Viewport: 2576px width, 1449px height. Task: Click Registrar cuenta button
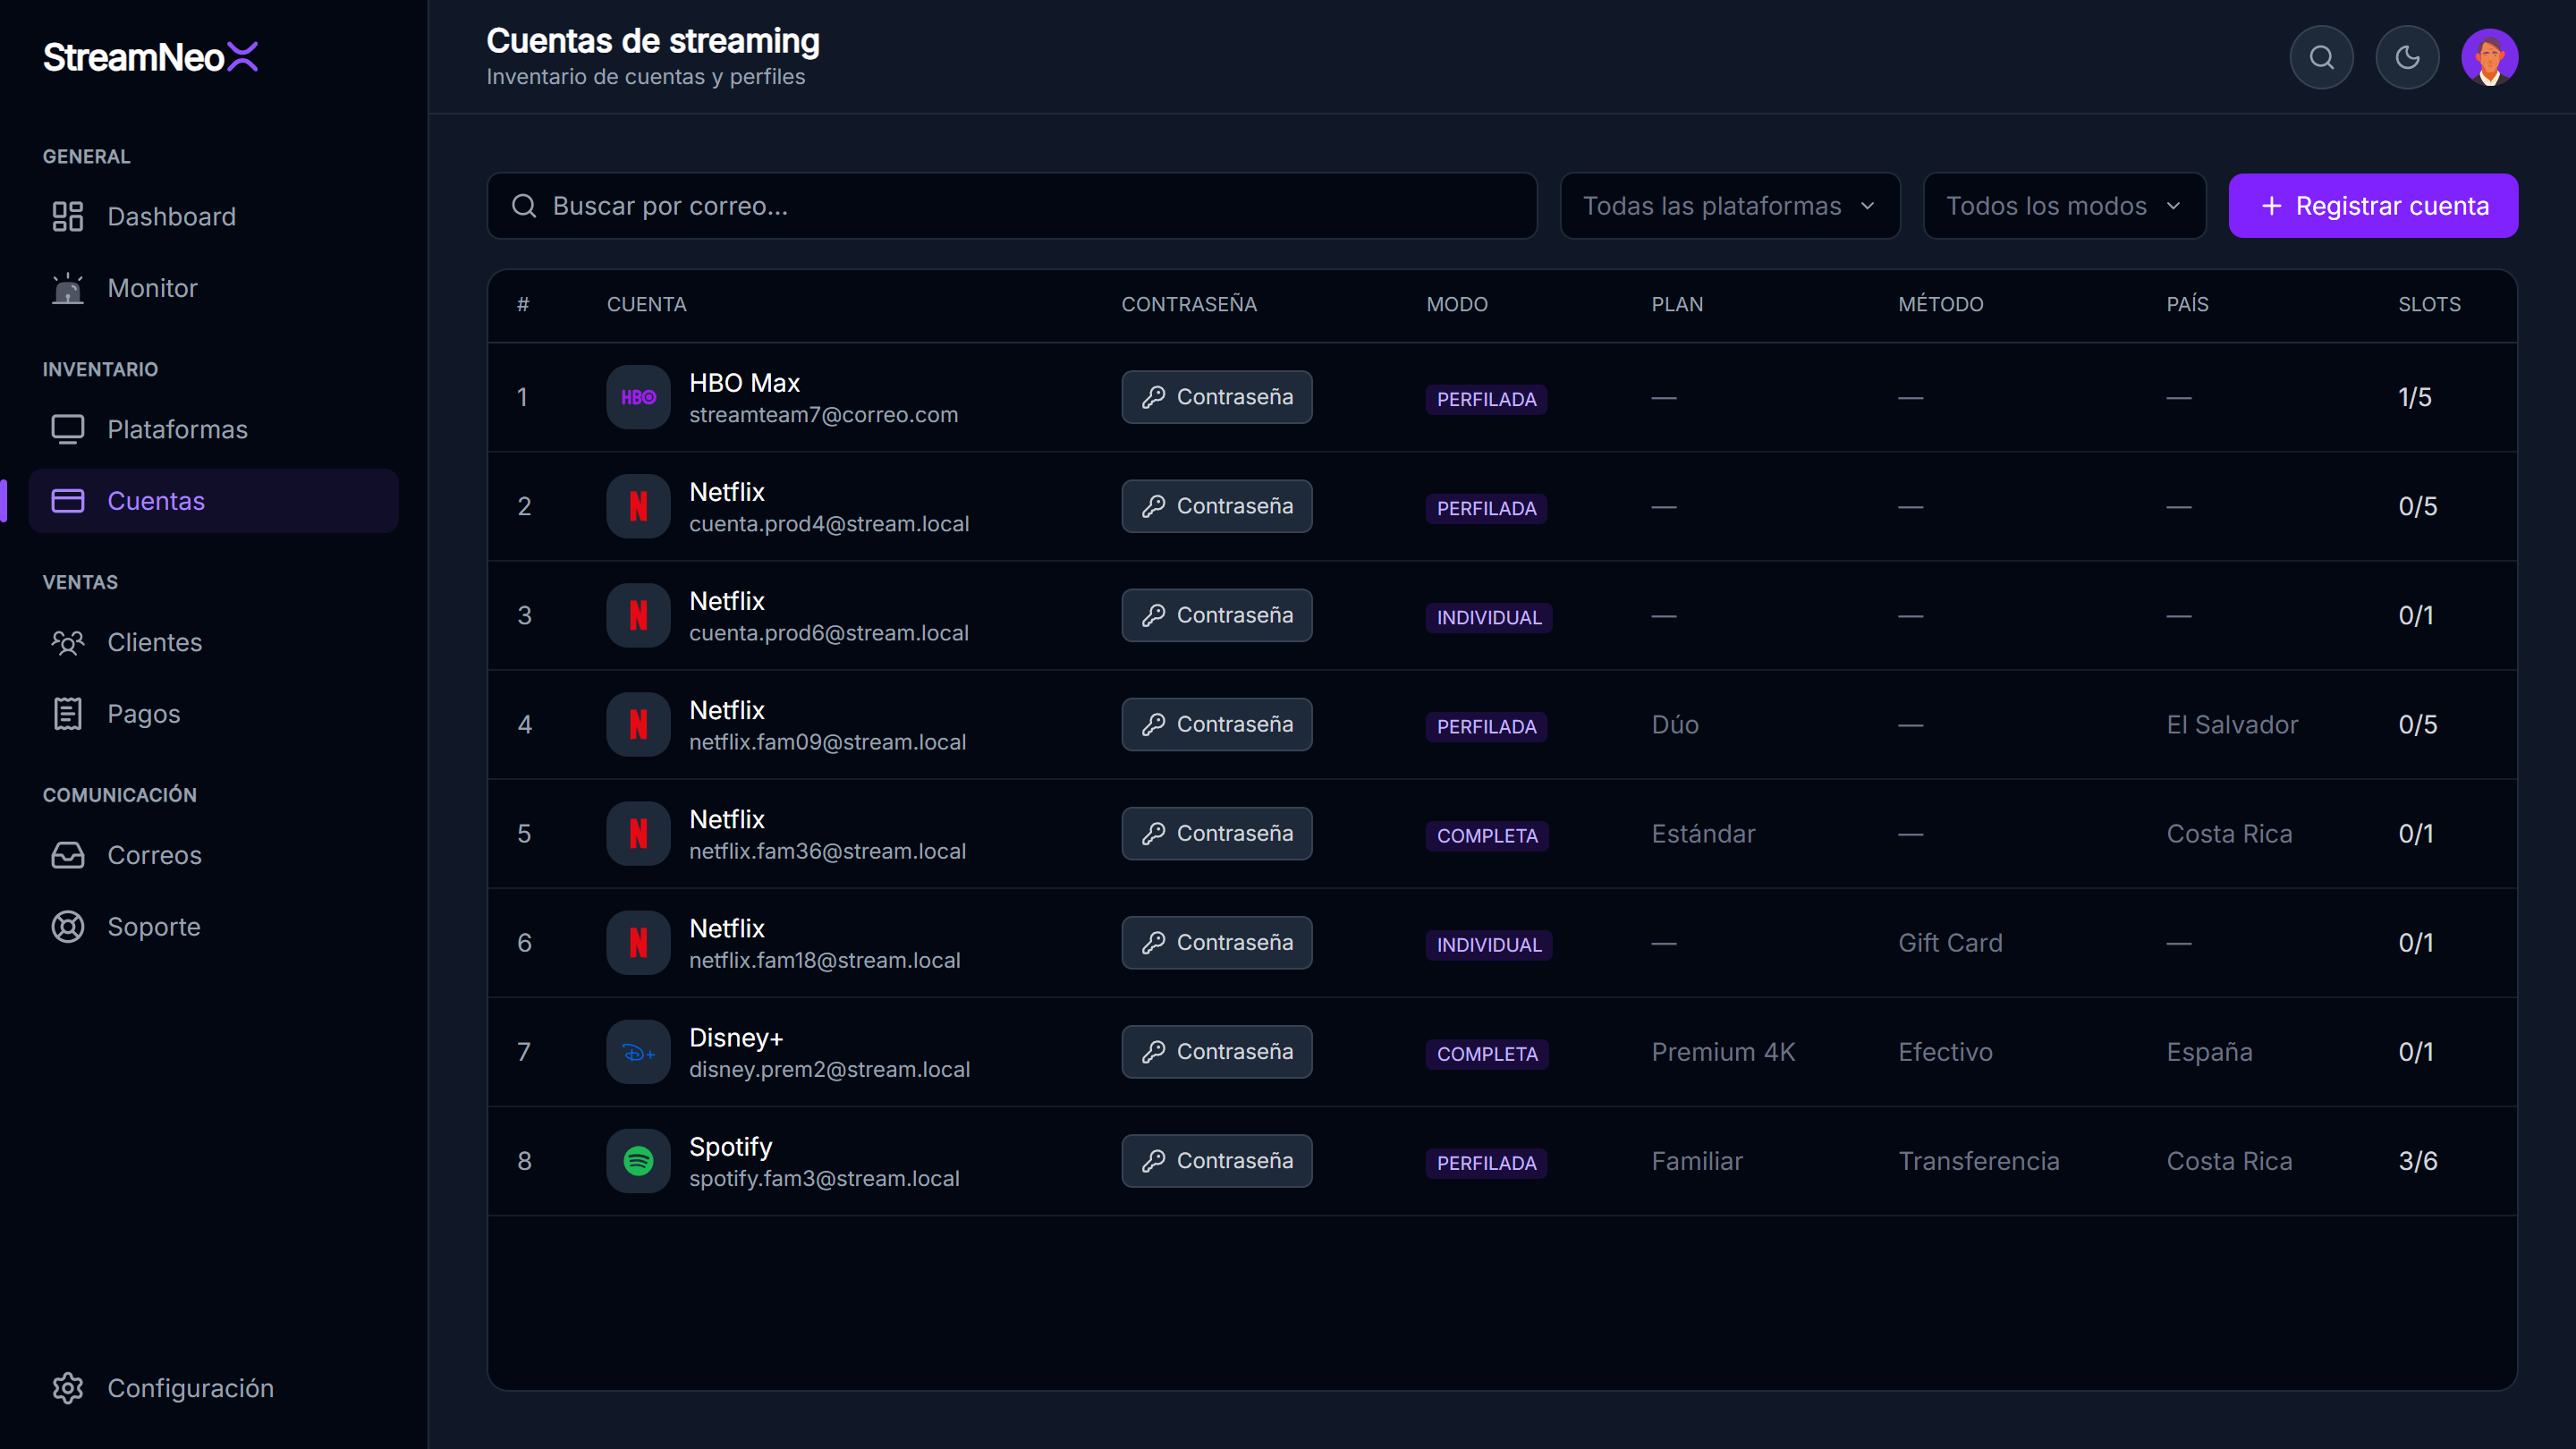pyautogui.click(x=2373, y=206)
